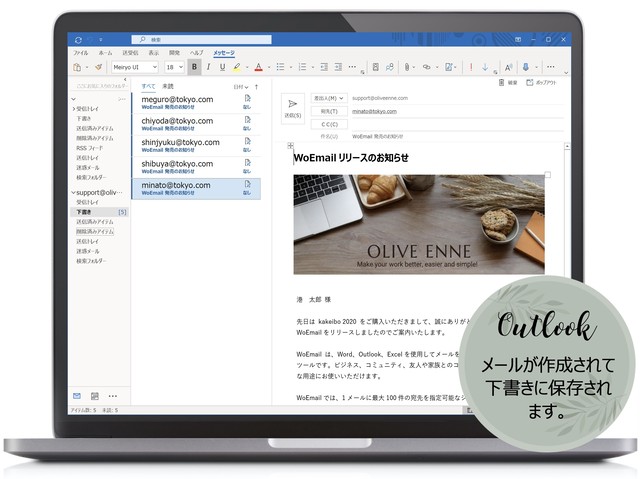640x479 pixels.
Task: Click the Insert Link chain icon
Action: tap(427, 67)
